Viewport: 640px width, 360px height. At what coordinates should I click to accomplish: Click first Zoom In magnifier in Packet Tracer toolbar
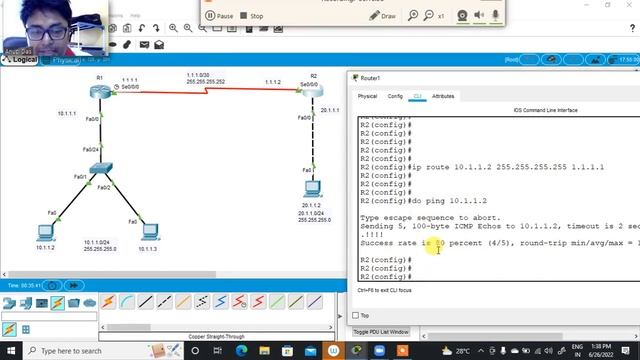pyautogui.click(x=173, y=28)
